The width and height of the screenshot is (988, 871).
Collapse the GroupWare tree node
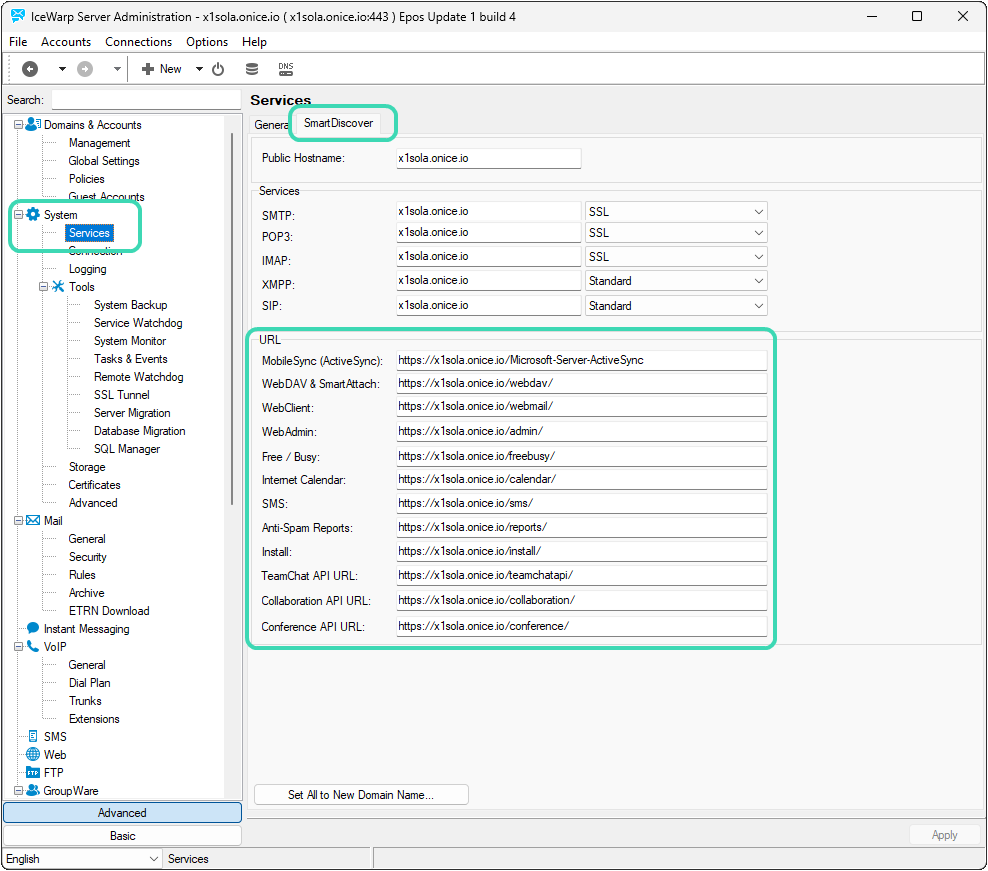point(18,790)
